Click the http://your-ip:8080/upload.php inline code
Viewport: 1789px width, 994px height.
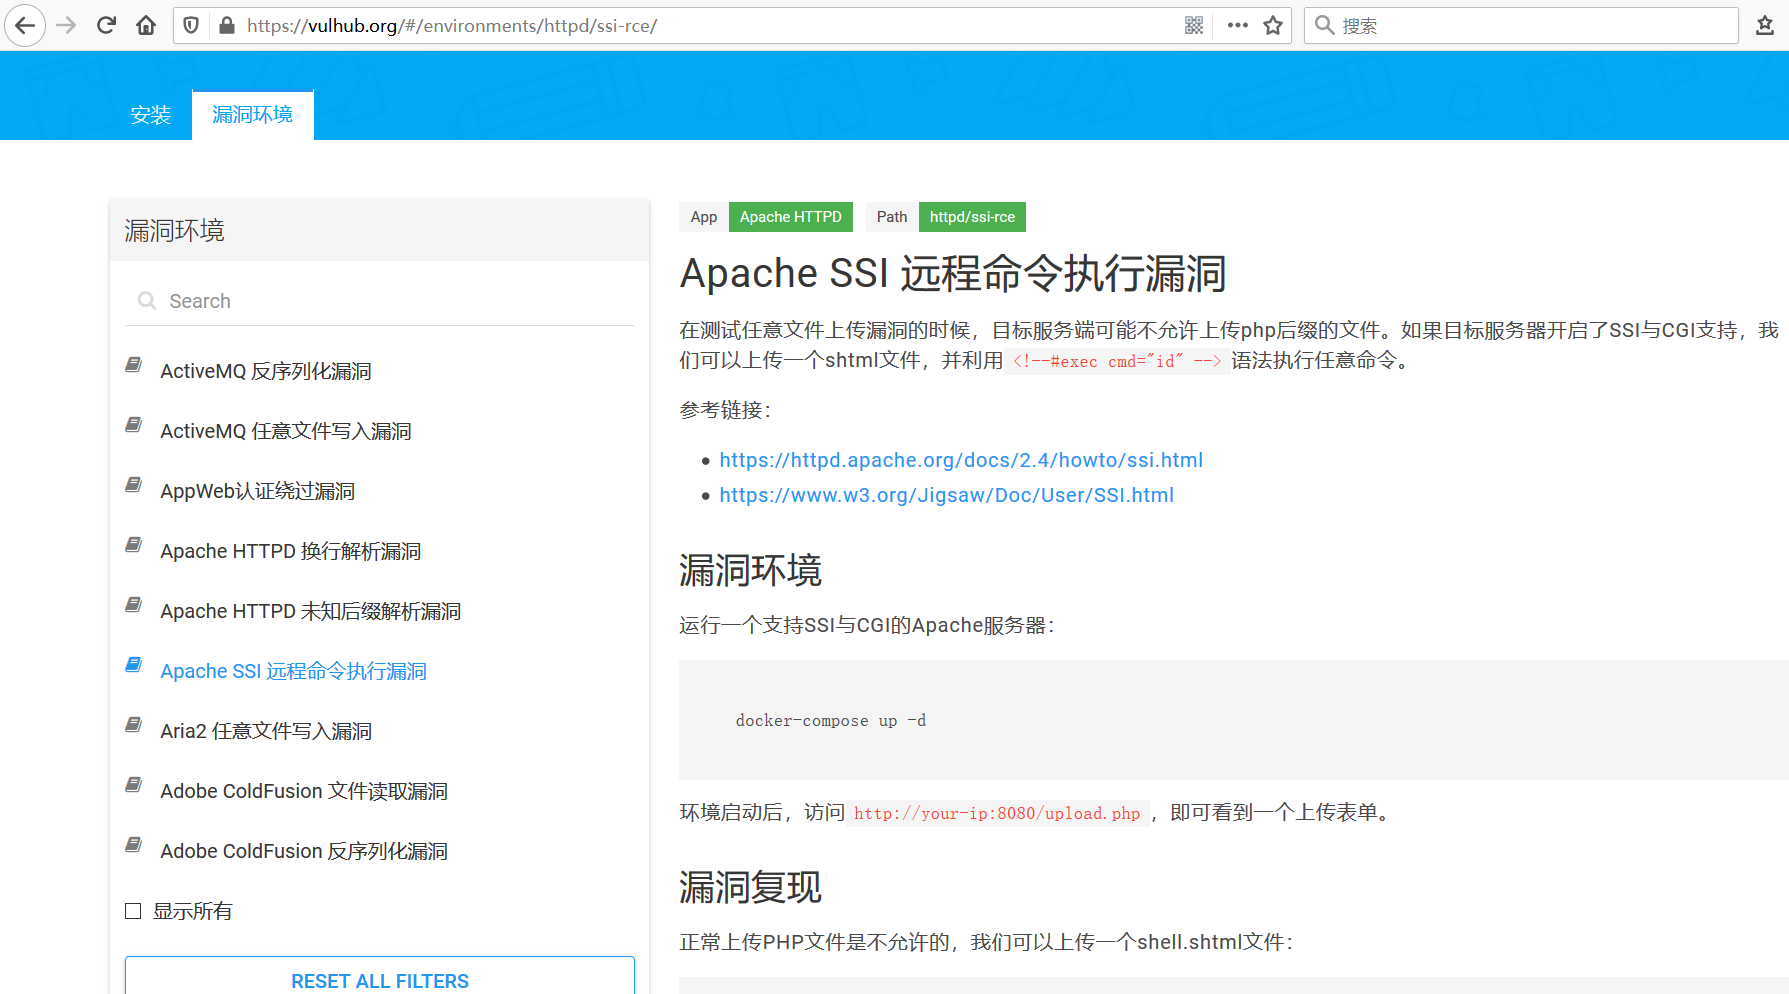[x=997, y=813]
